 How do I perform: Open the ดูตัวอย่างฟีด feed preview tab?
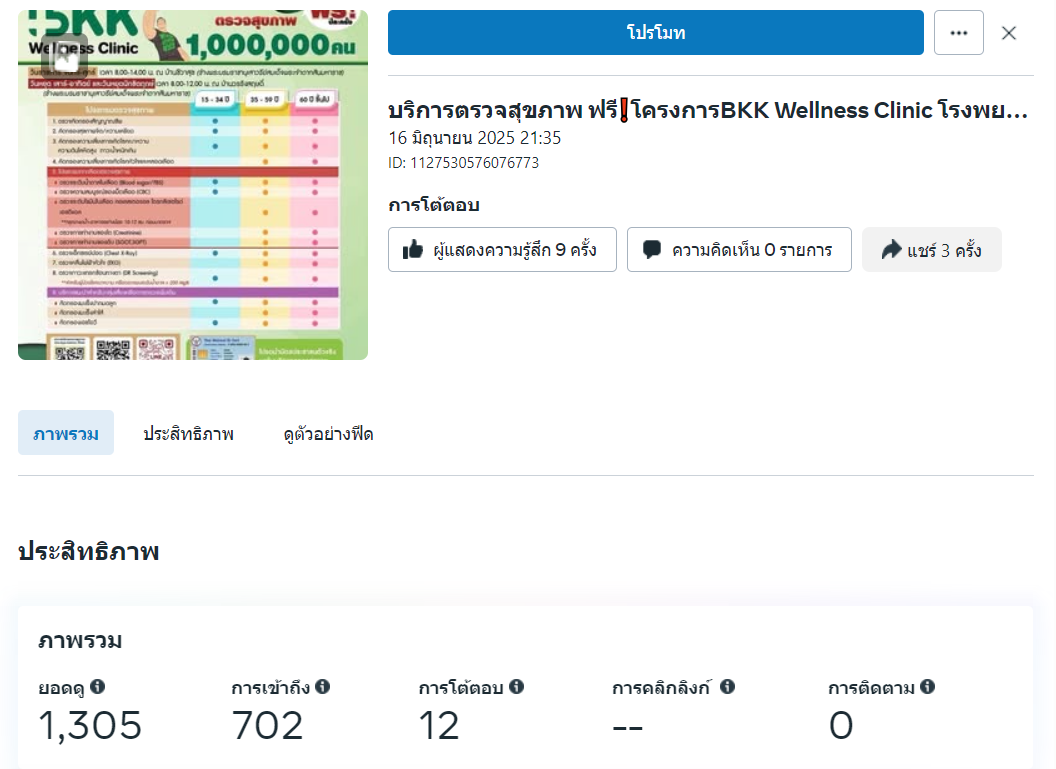click(x=328, y=434)
